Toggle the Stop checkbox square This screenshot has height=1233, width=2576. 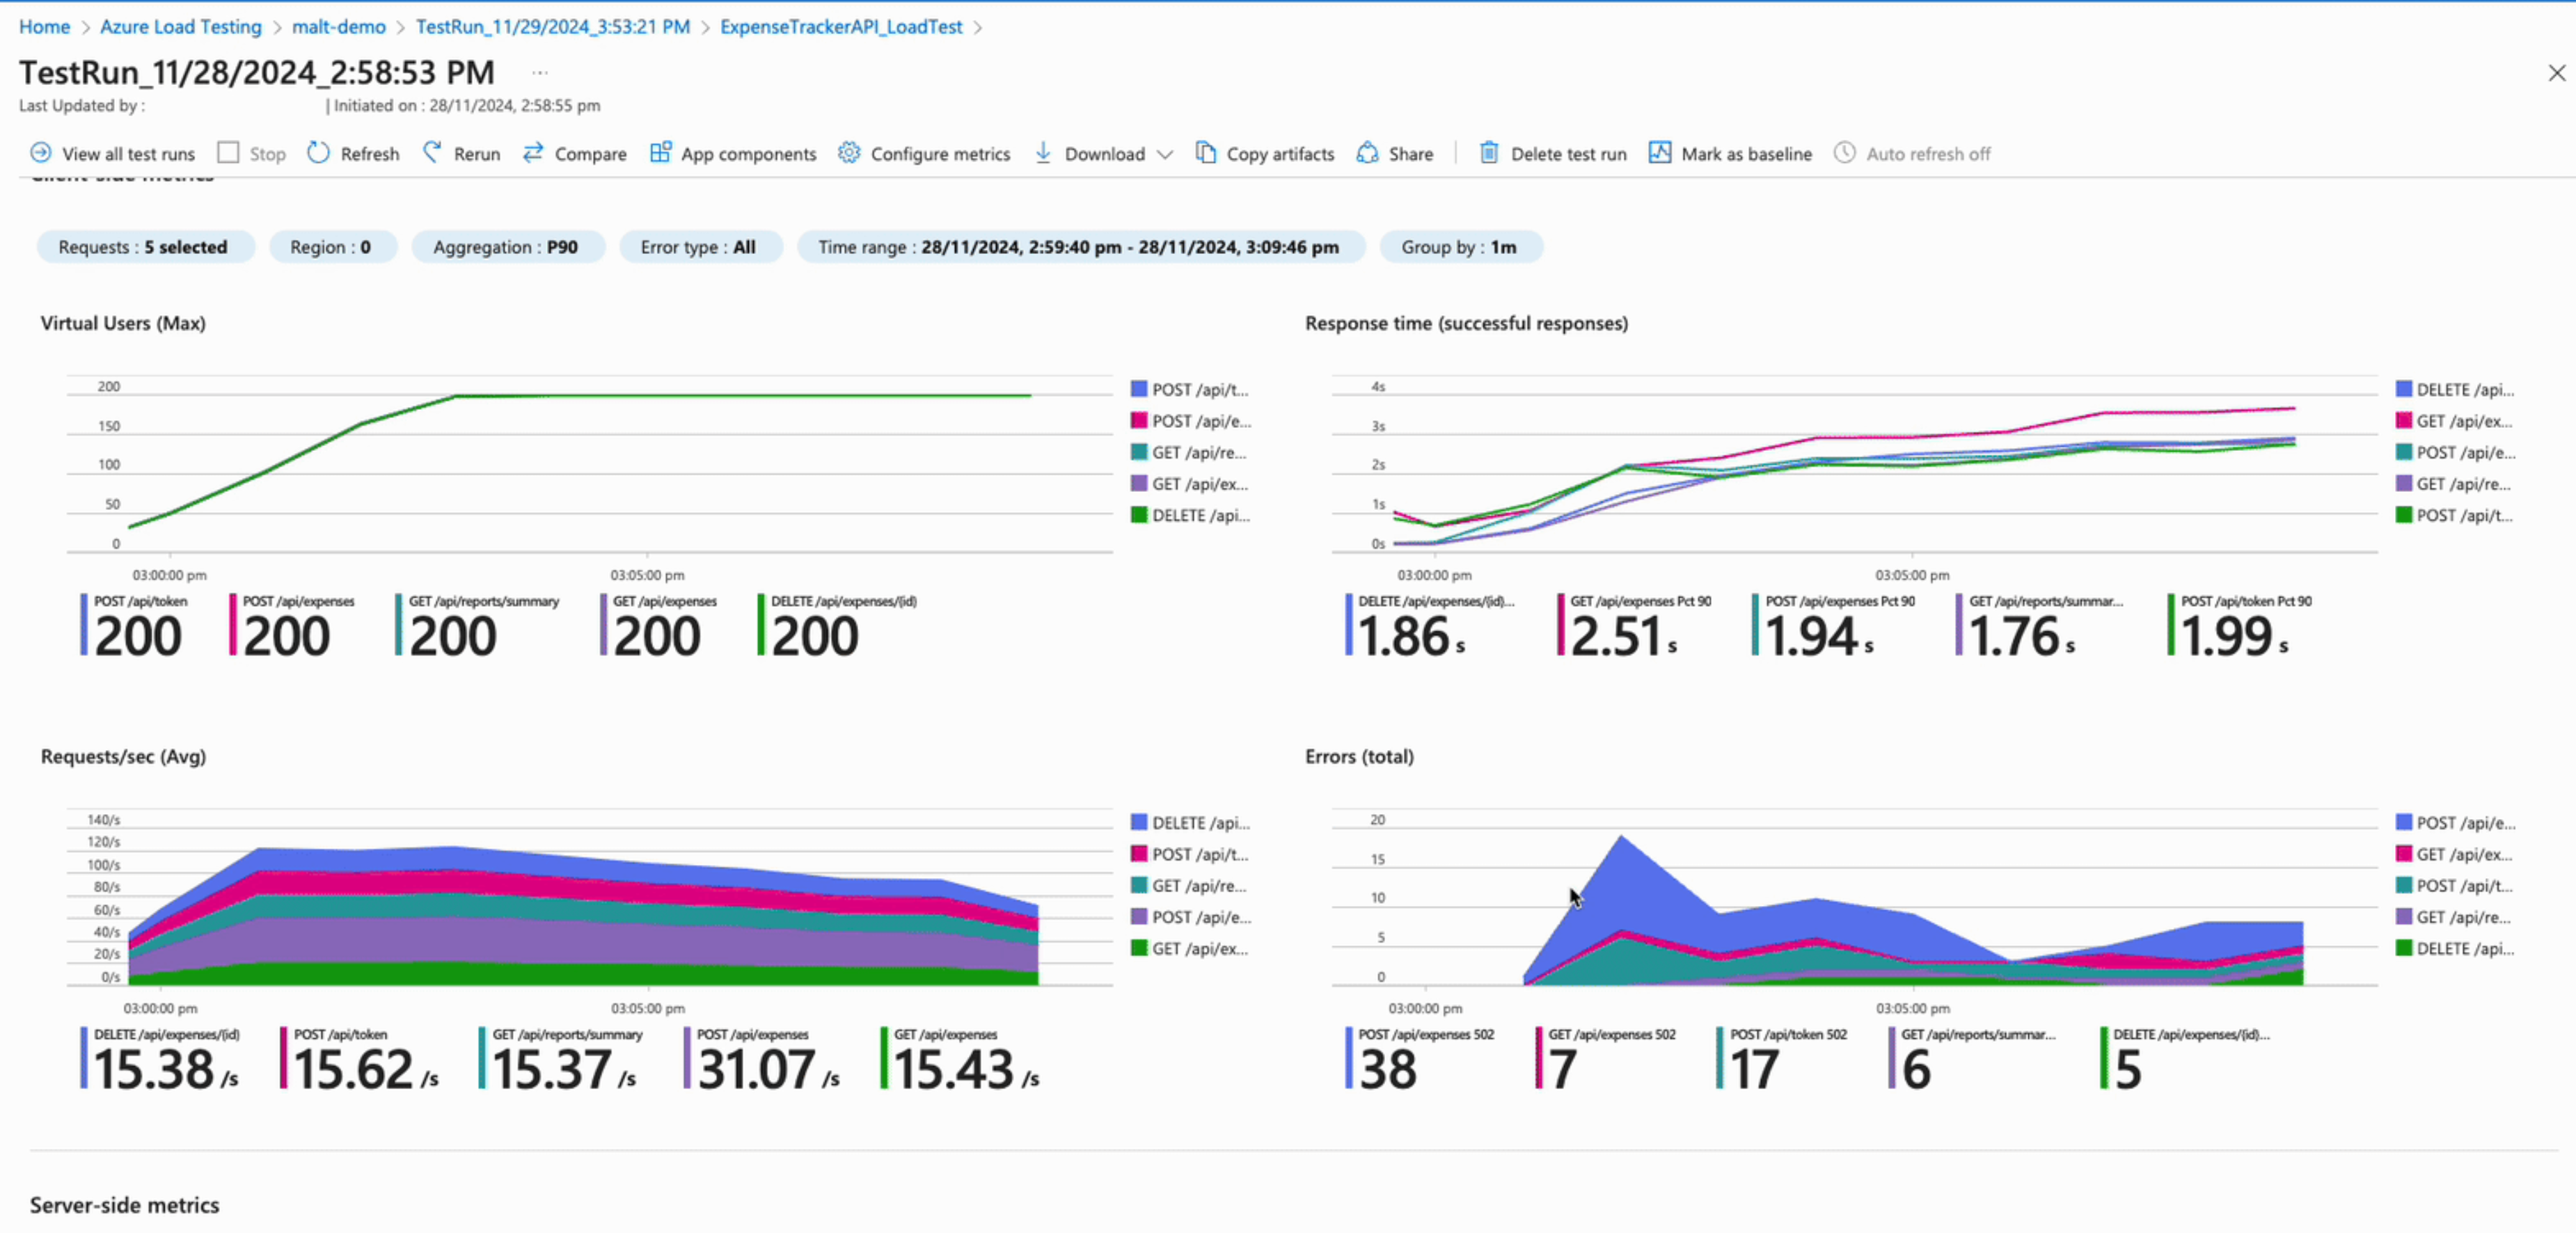tap(228, 153)
